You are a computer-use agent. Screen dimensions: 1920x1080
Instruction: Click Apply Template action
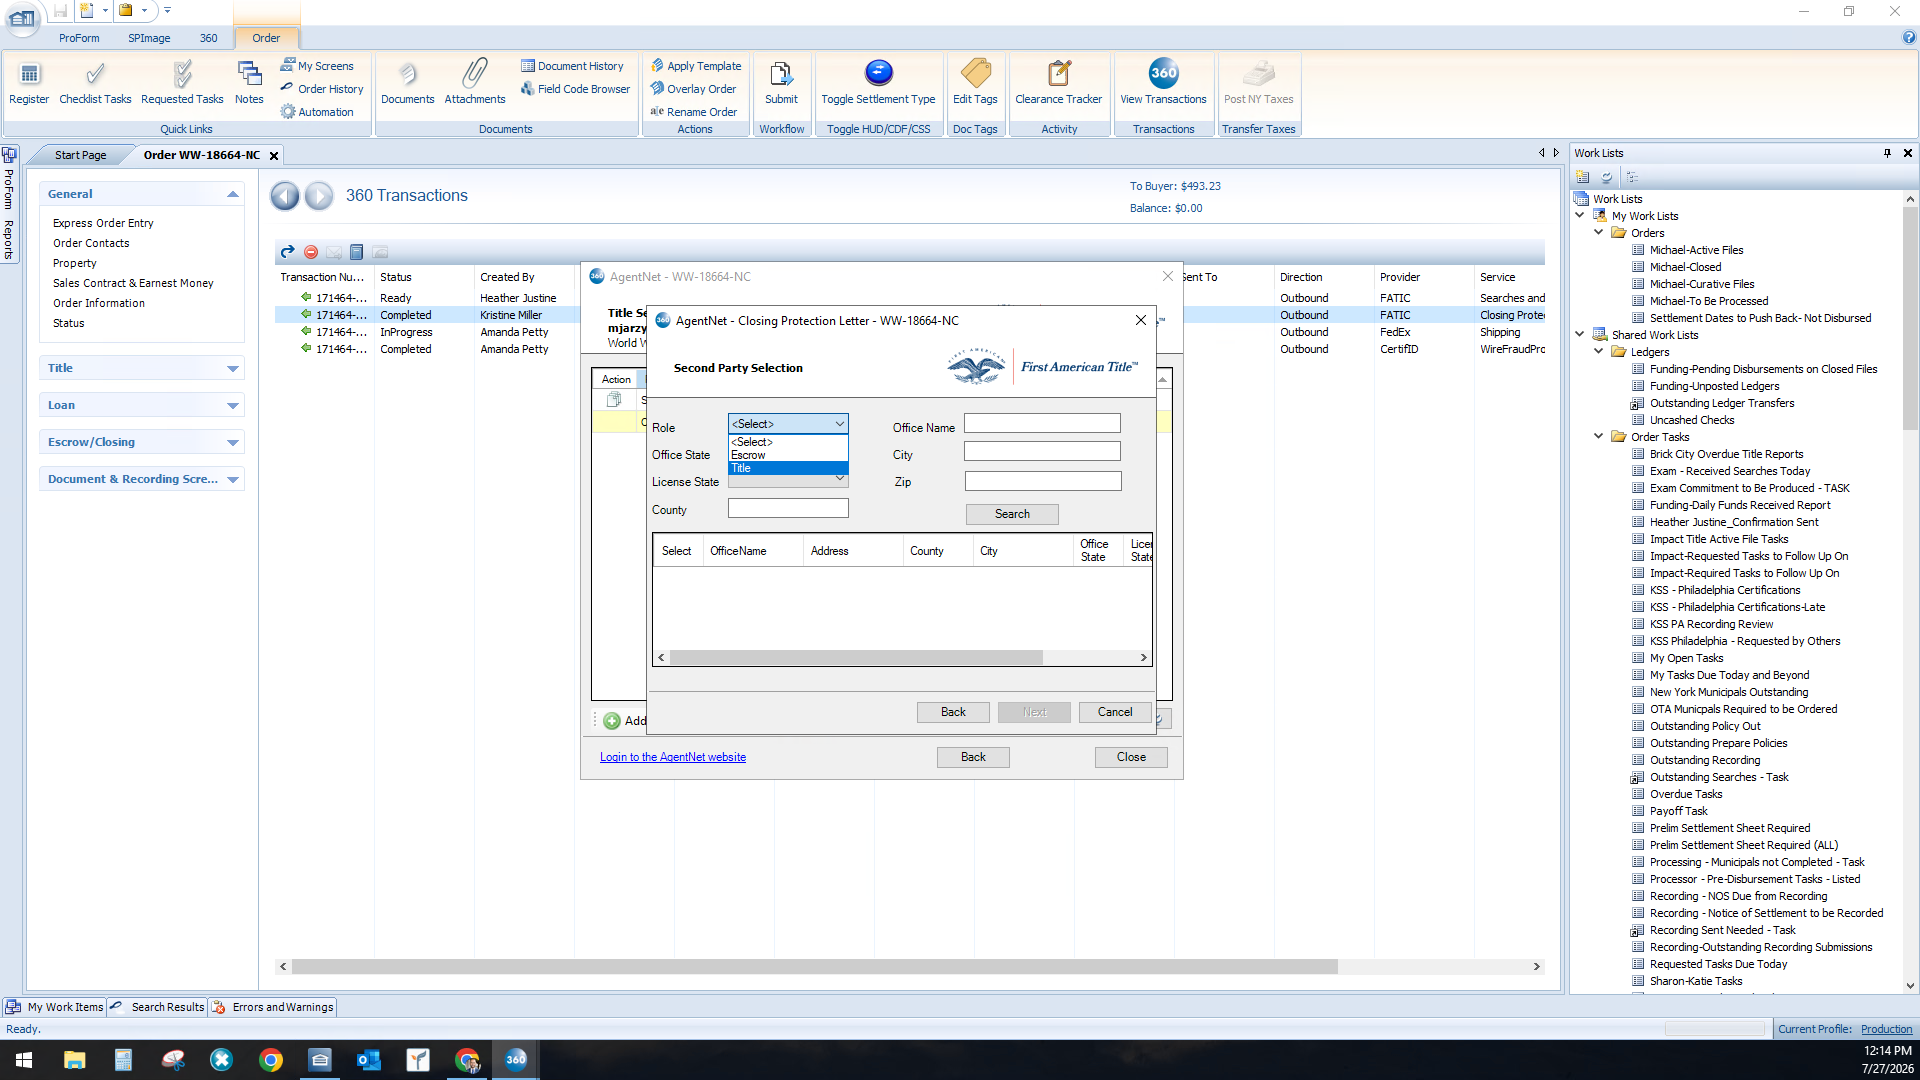pyautogui.click(x=696, y=66)
